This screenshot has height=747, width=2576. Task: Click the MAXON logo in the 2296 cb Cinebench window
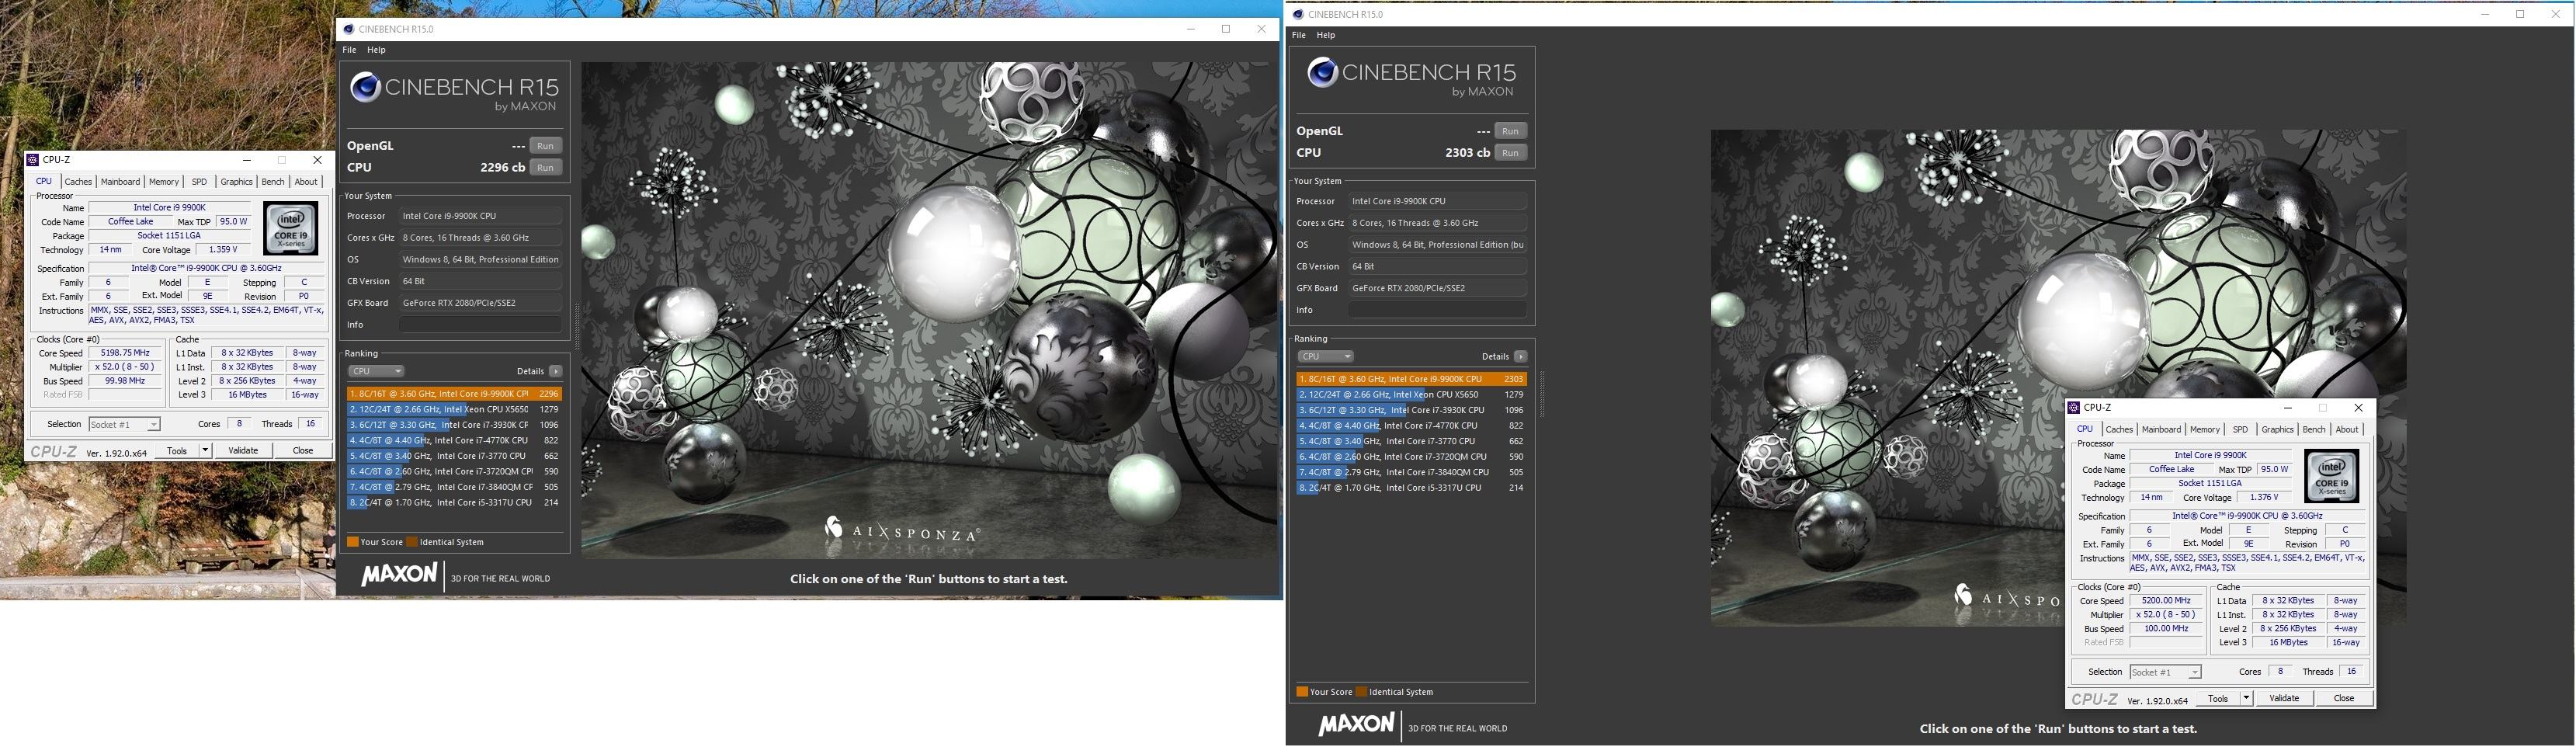coord(399,575)
